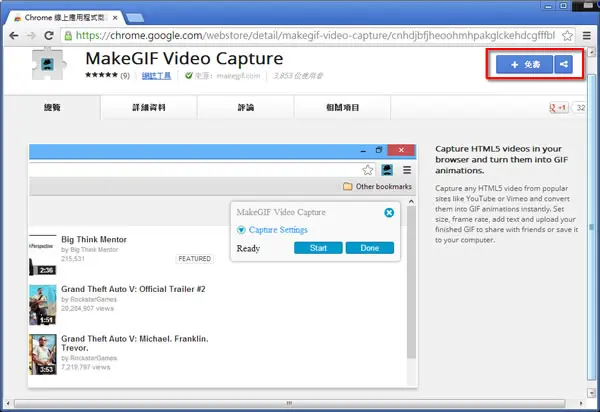The width and height of the screenshot is (600, 412).
Task: Click the makegif.com source text
Action: coord(238,76)
